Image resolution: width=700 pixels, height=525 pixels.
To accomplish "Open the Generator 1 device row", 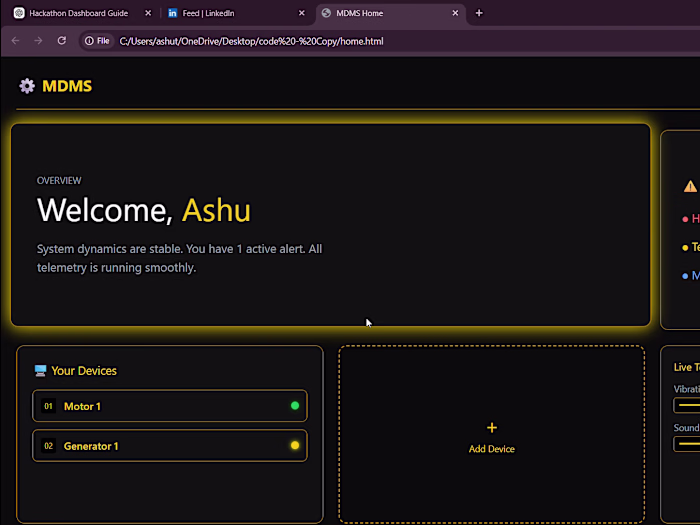I will pos(170,446).
